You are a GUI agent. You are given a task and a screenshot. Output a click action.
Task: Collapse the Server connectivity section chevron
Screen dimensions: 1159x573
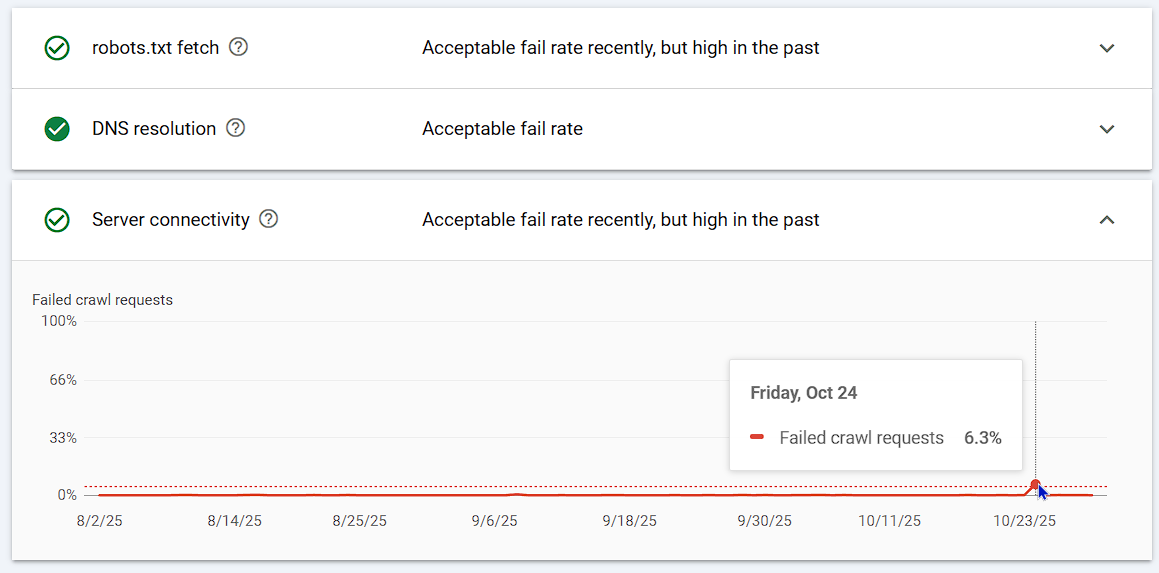1106,220
